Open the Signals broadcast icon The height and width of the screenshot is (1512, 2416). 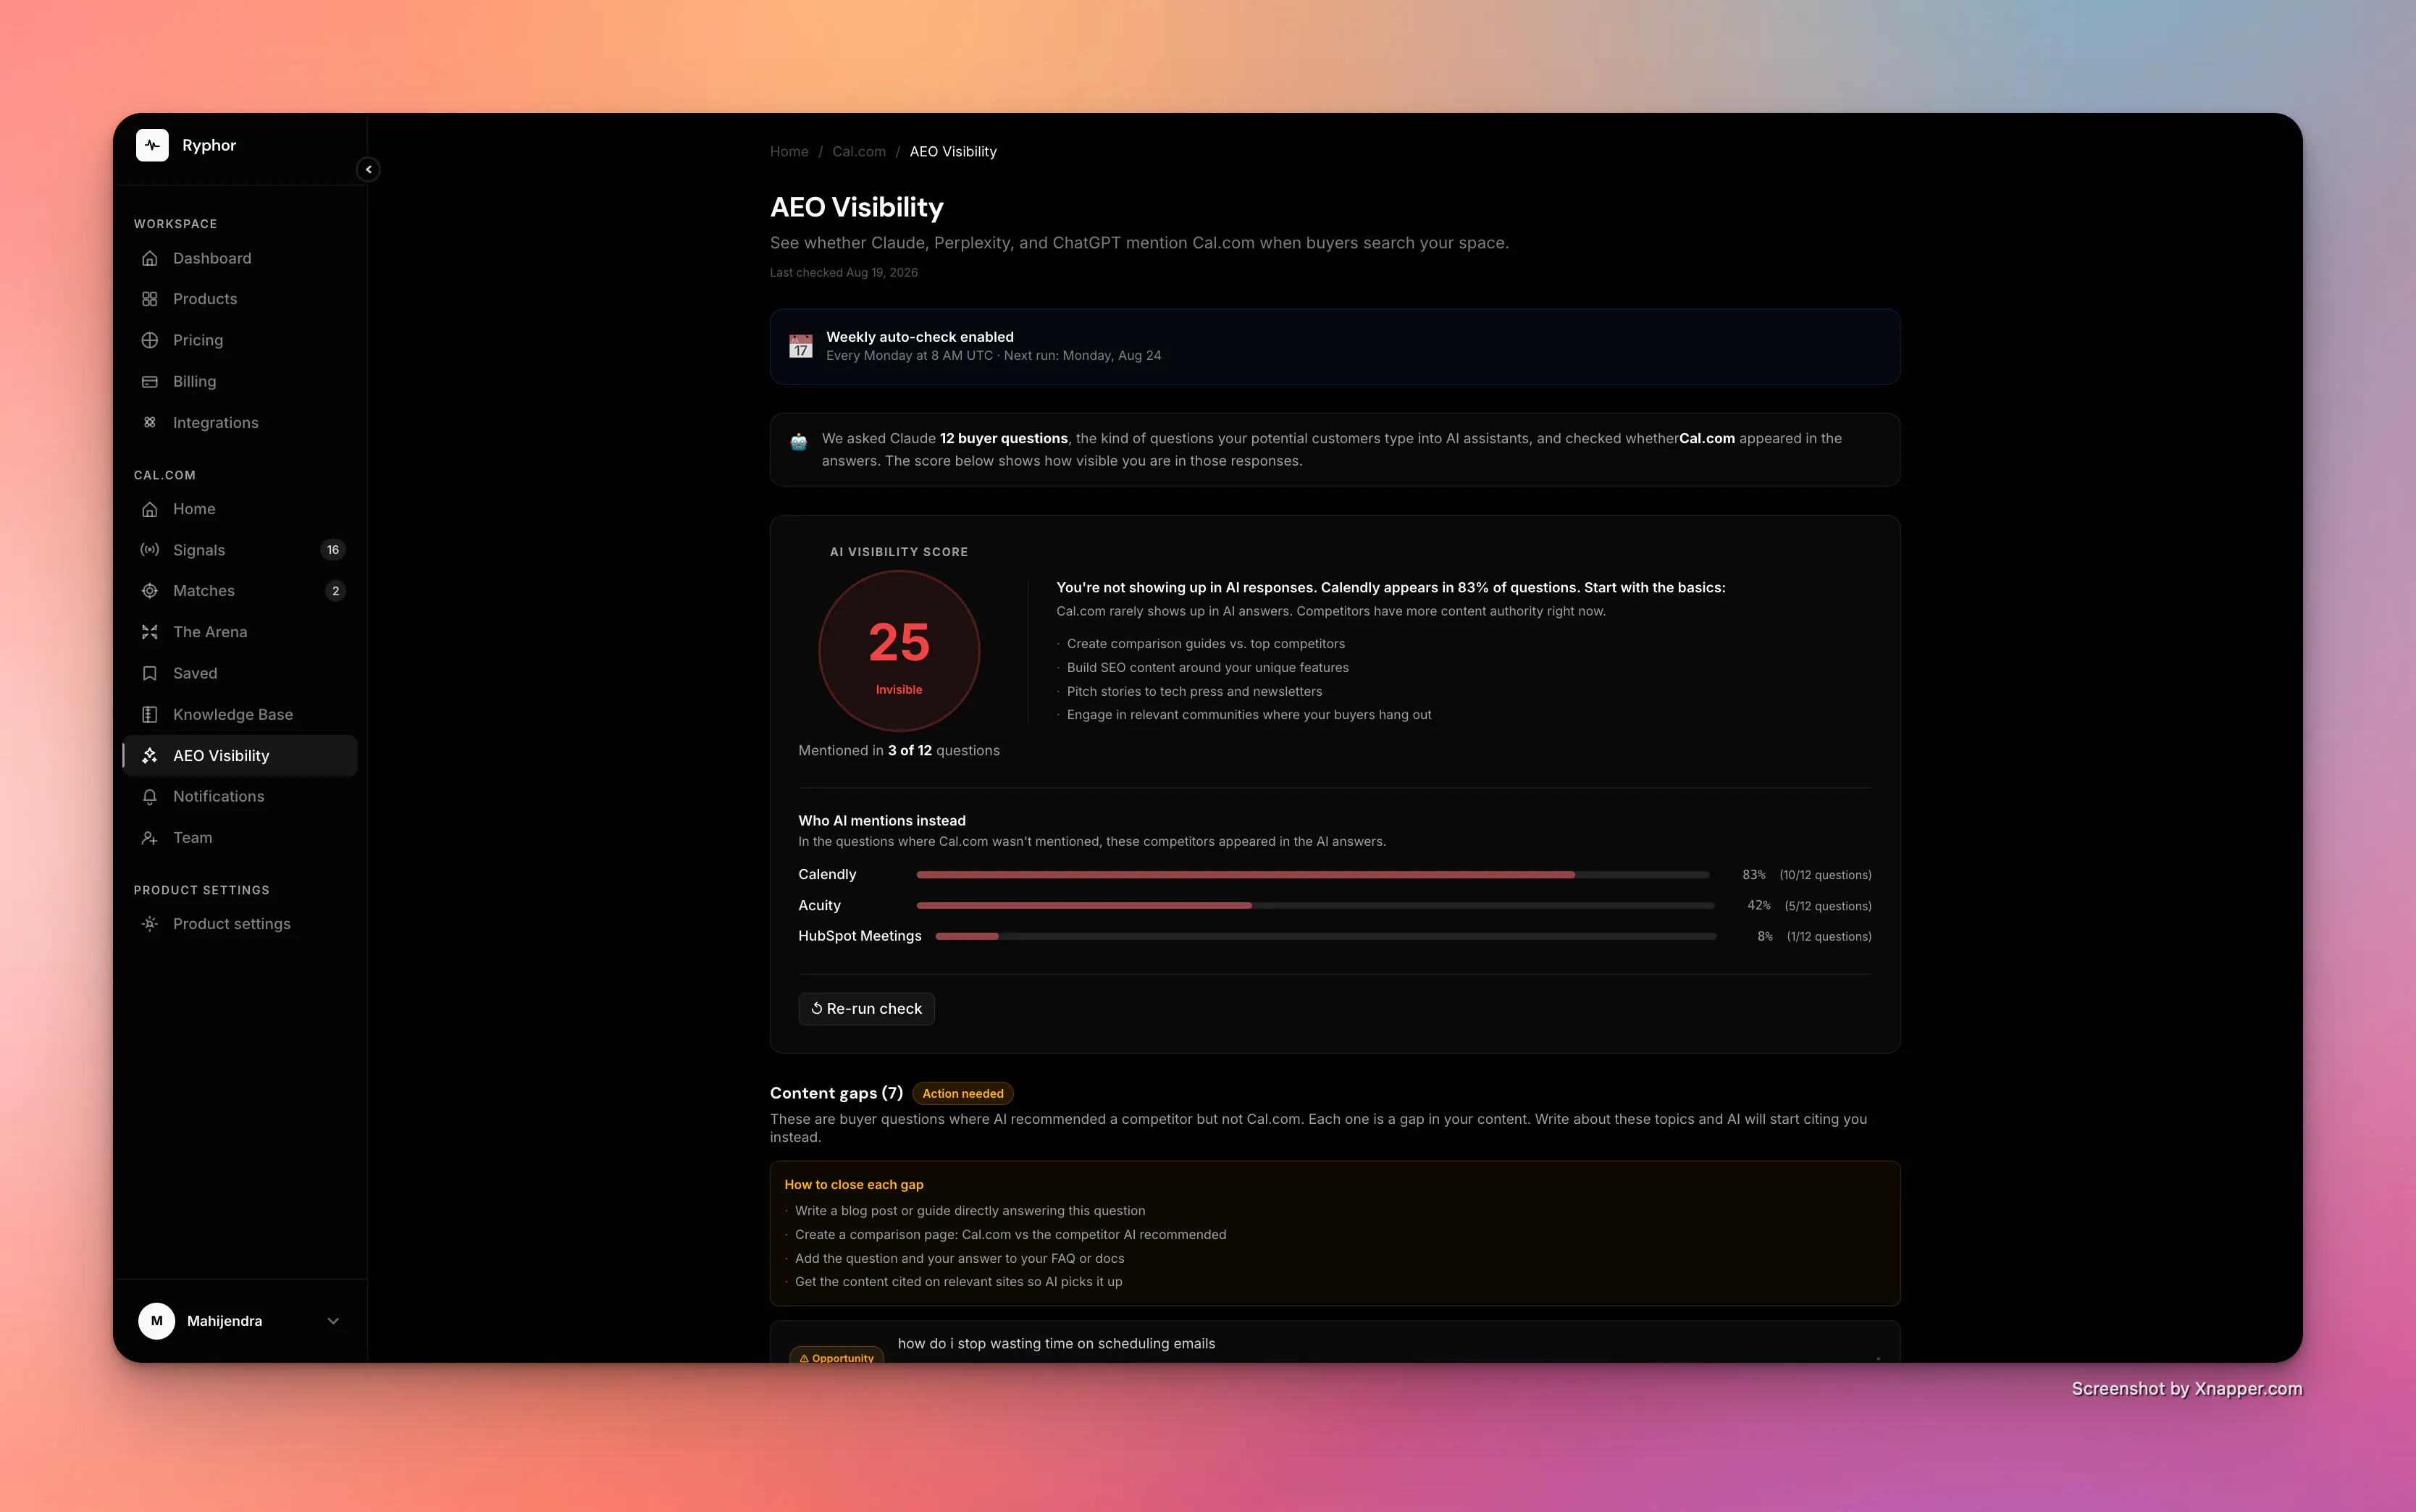tap(150, 550)
